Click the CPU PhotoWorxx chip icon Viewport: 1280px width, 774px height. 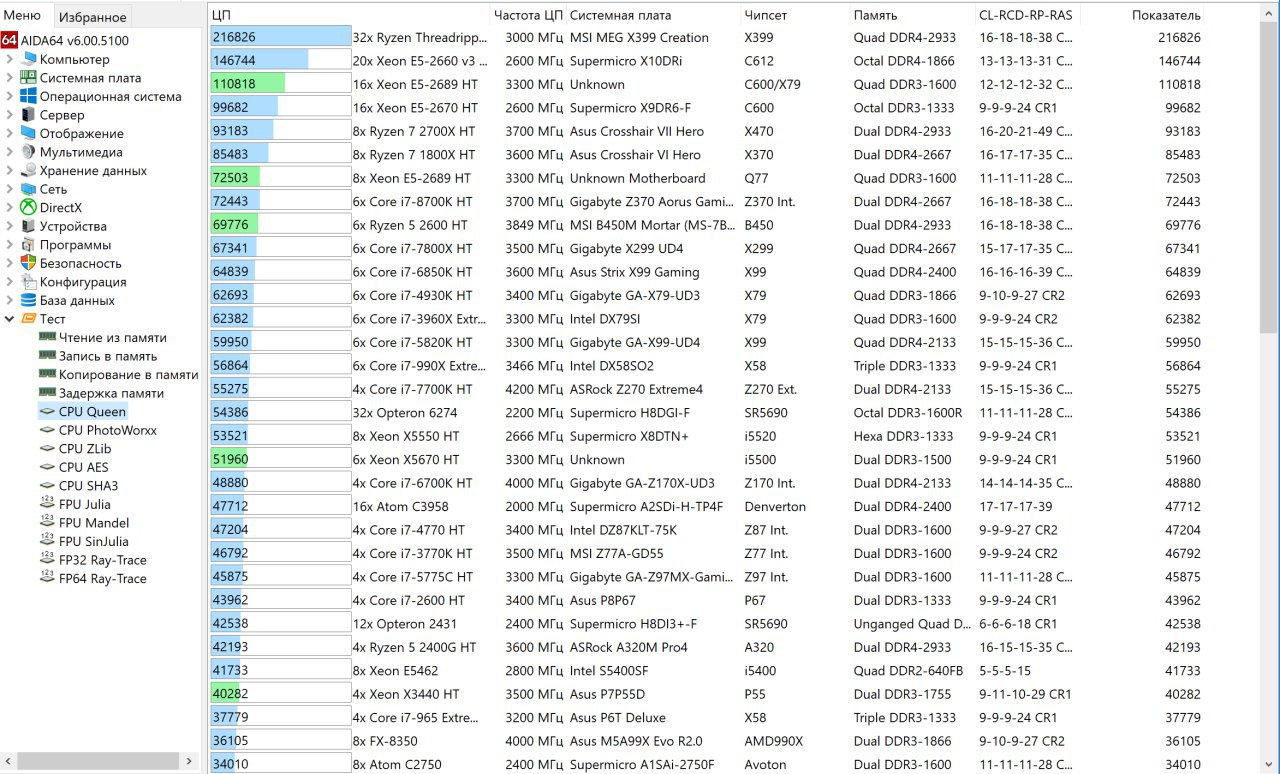point(47,430)
